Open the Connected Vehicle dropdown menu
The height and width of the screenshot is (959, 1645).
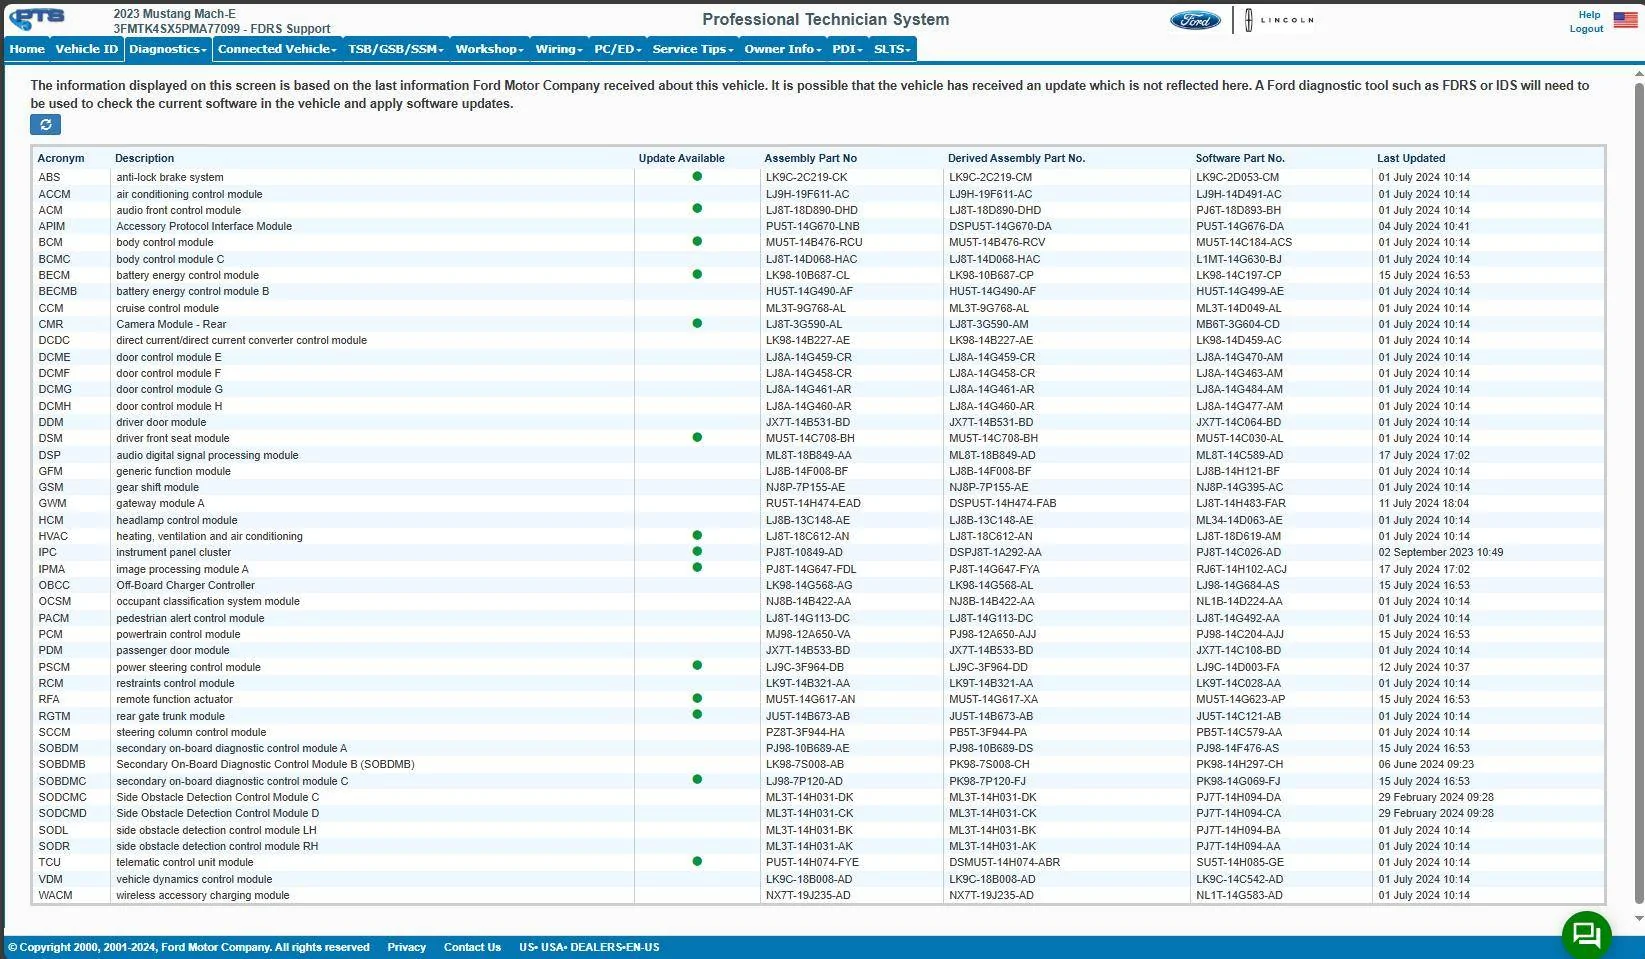point(277,49)
